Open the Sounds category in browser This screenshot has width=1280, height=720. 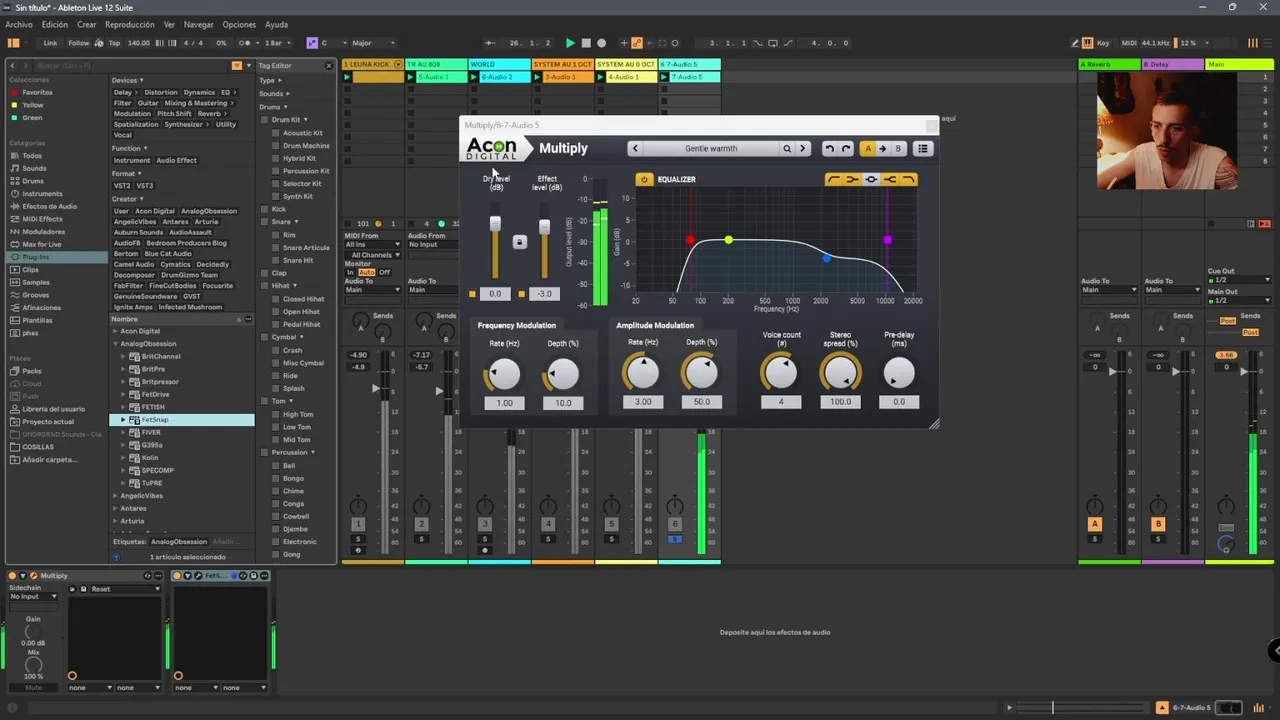pos(34,168)
